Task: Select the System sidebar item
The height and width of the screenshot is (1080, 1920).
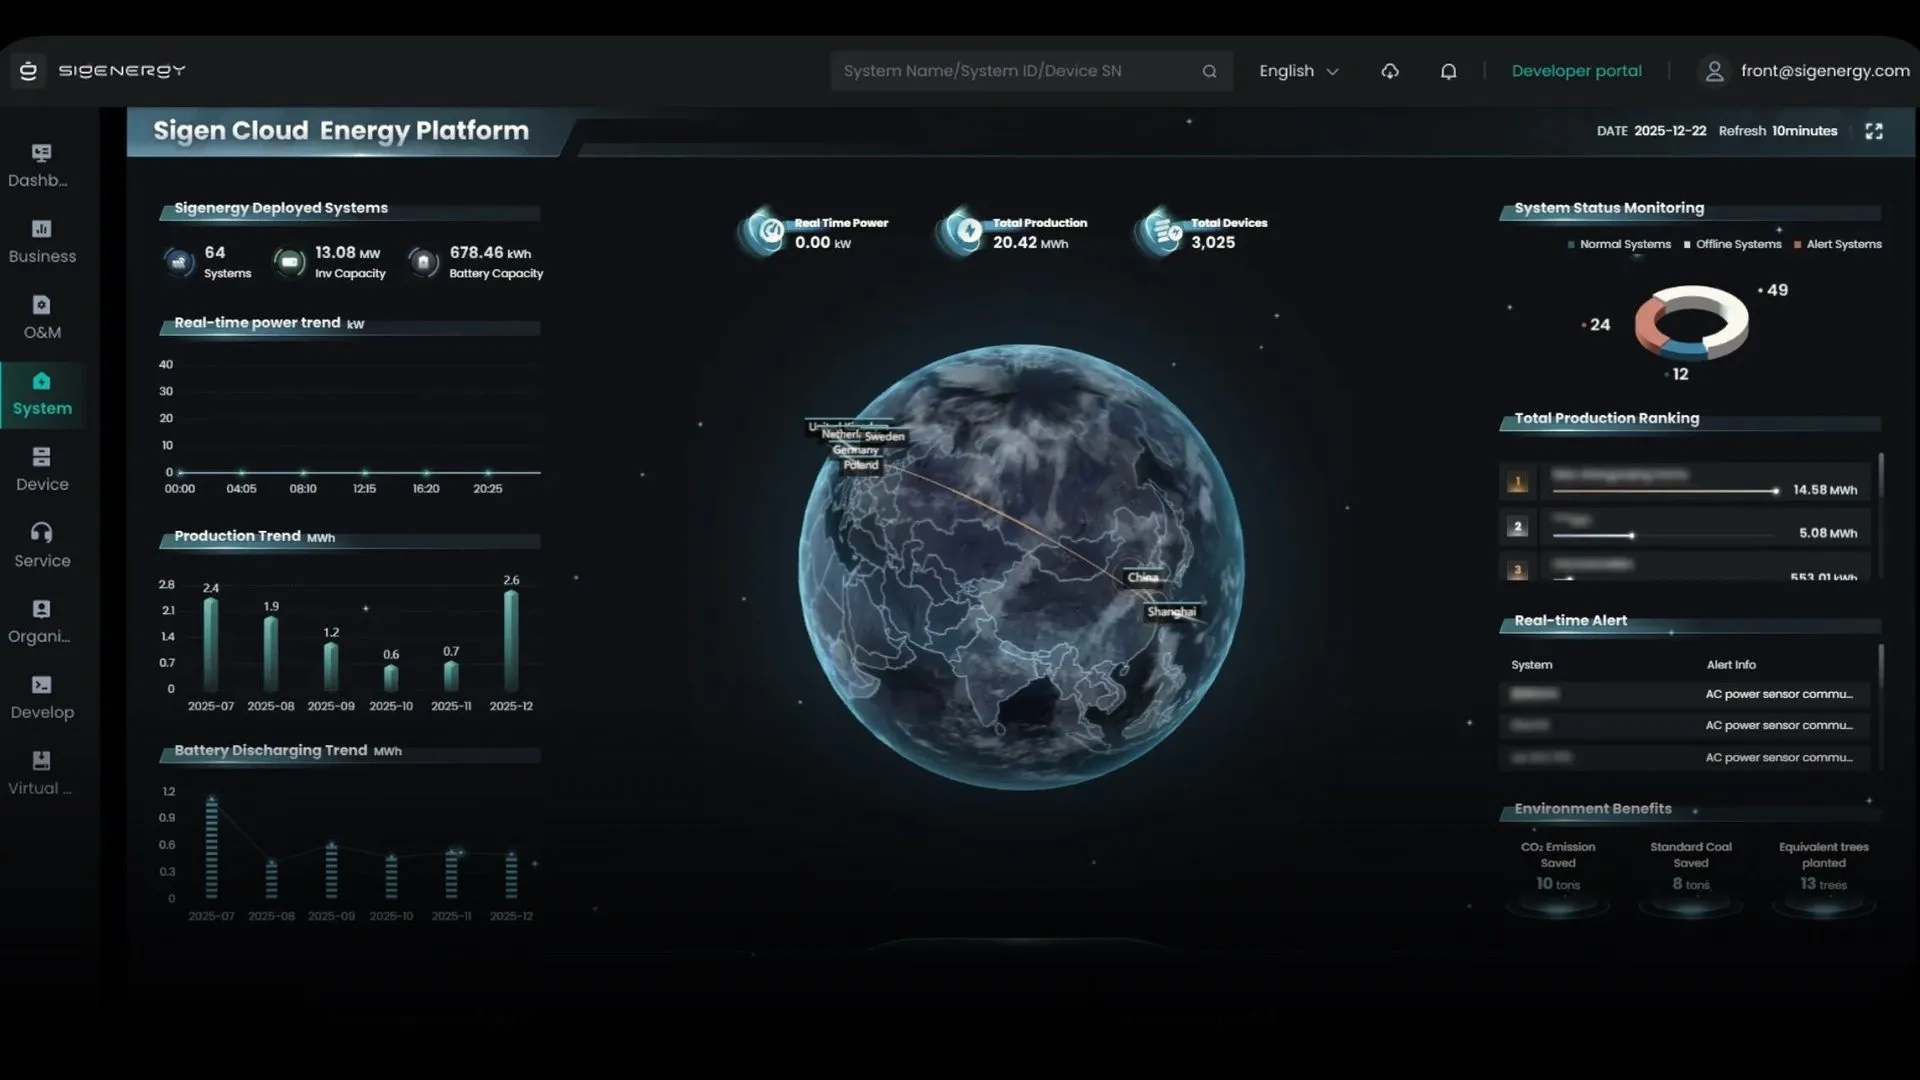Action: point(41,393)
